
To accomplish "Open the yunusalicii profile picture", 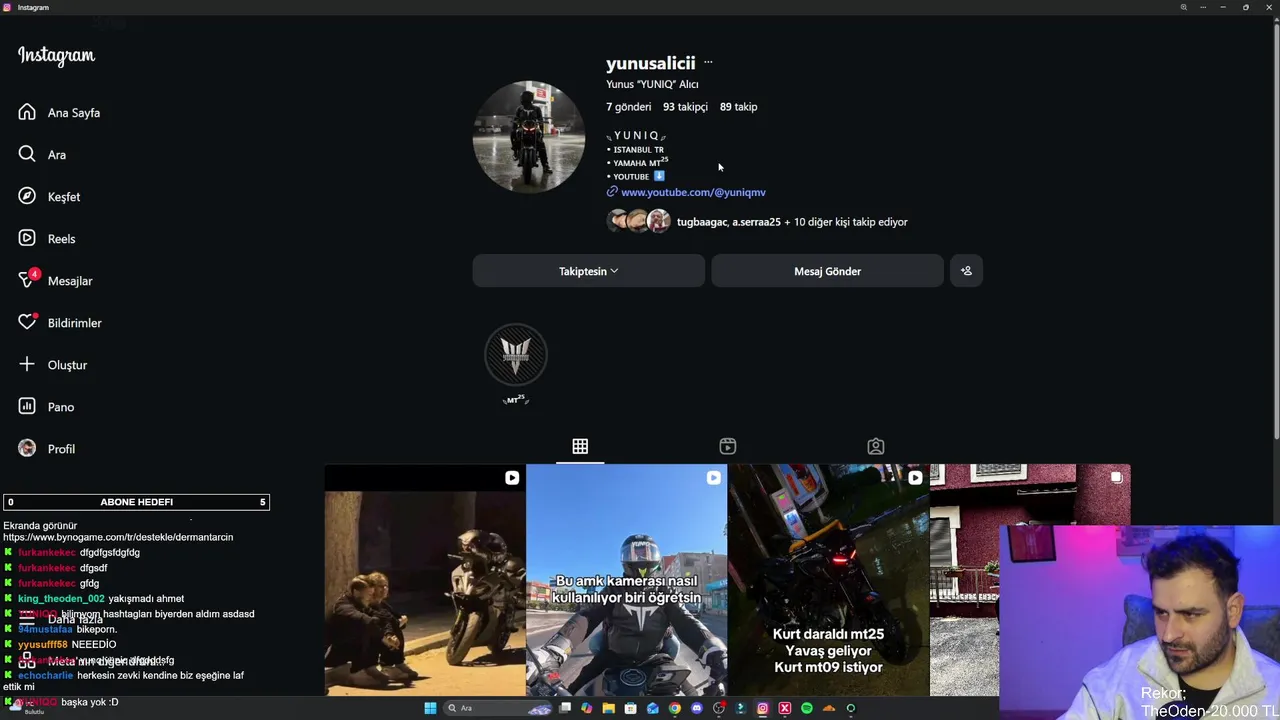I will pos(528,136).
